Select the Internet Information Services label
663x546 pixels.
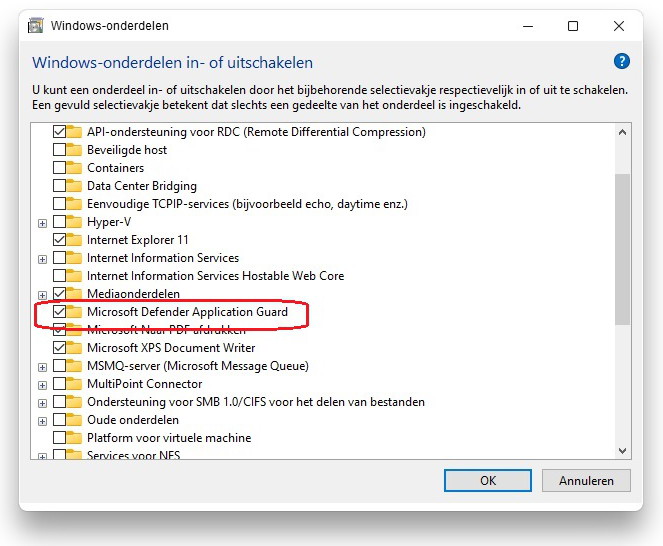(x=163, y=258)
